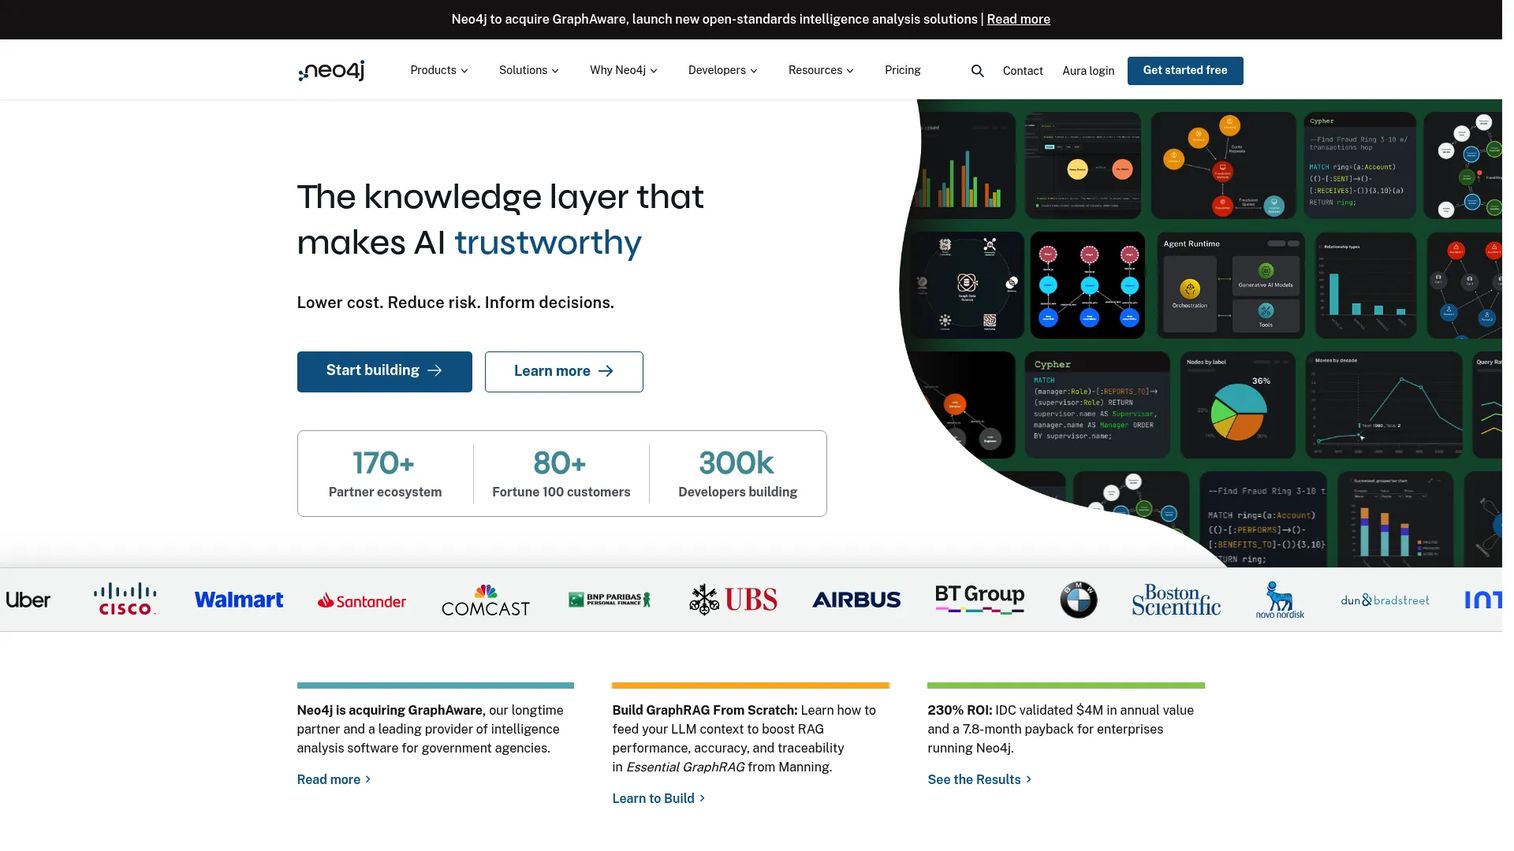Viewport: 1514px width, 851px height.
Task: Click the BT Group logo
Action: click(980, 598)
